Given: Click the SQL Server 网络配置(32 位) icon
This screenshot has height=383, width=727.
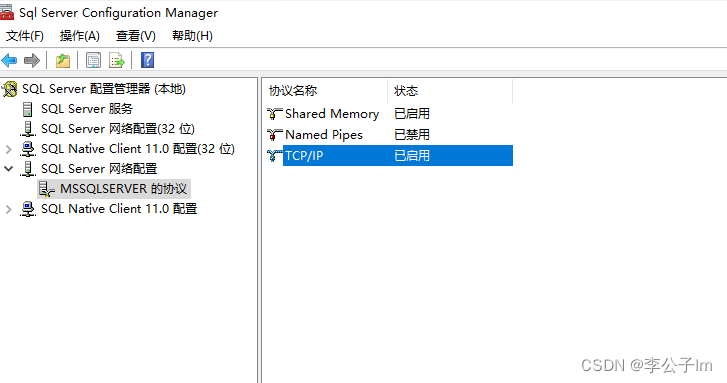Looking at the screenshot, I should coord(28,129).
